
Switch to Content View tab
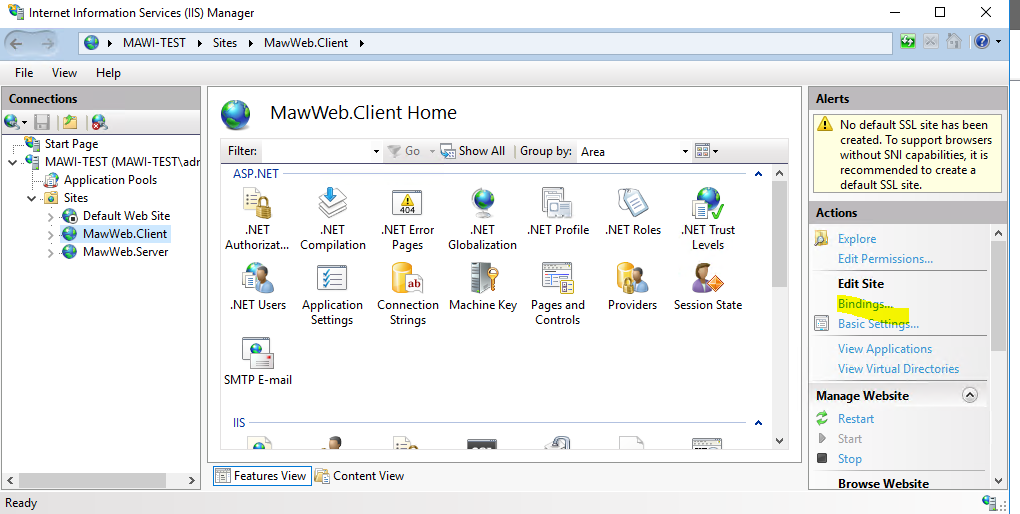360,476
